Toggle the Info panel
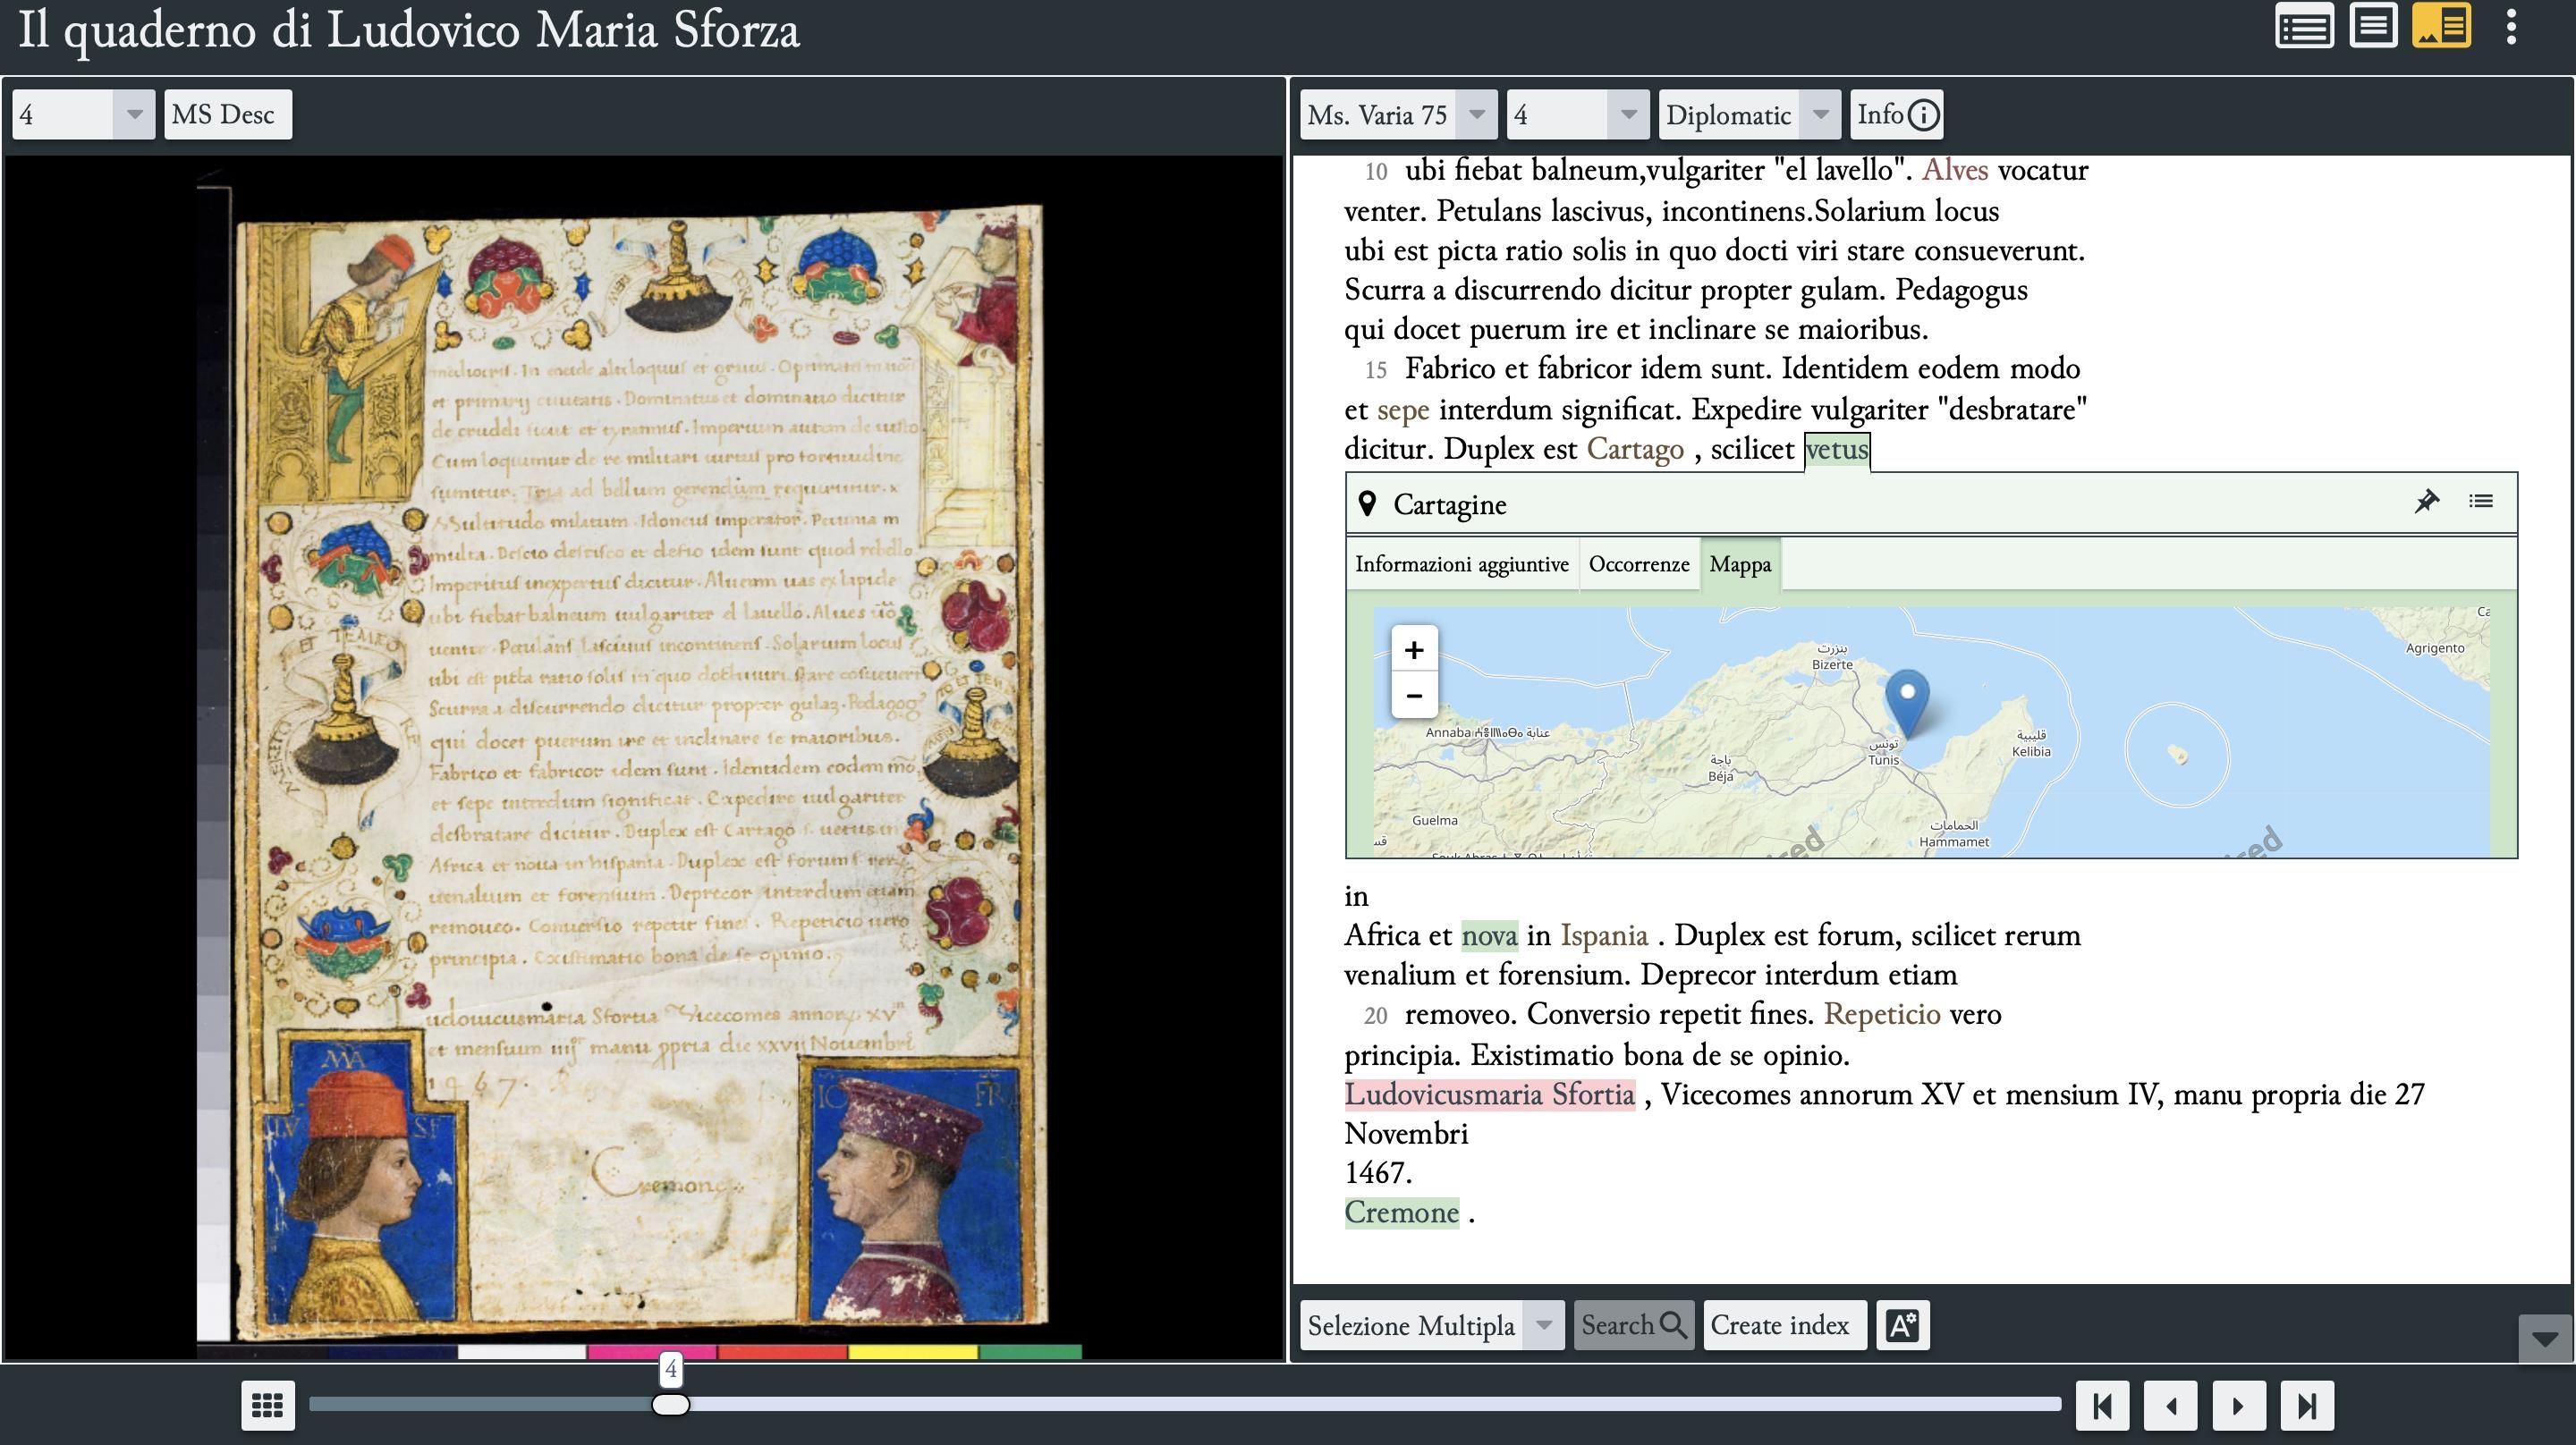 click(1896, 114)
